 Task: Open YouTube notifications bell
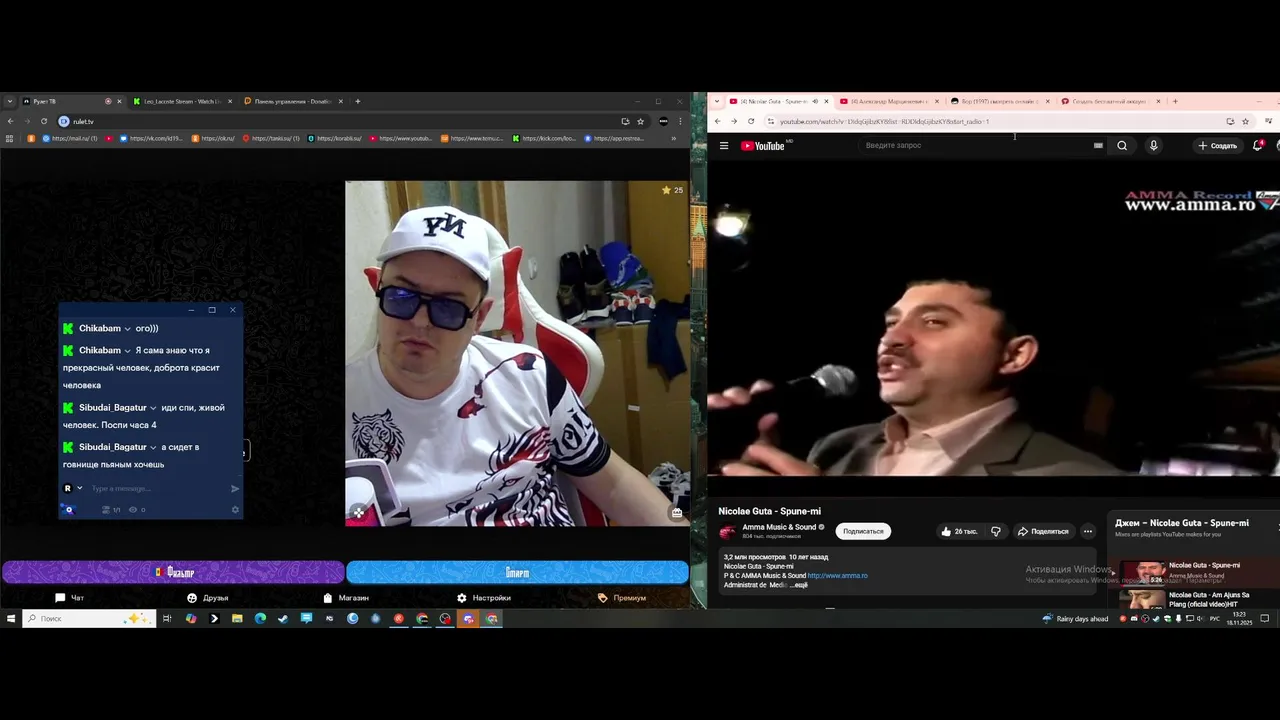(1258, 146)
